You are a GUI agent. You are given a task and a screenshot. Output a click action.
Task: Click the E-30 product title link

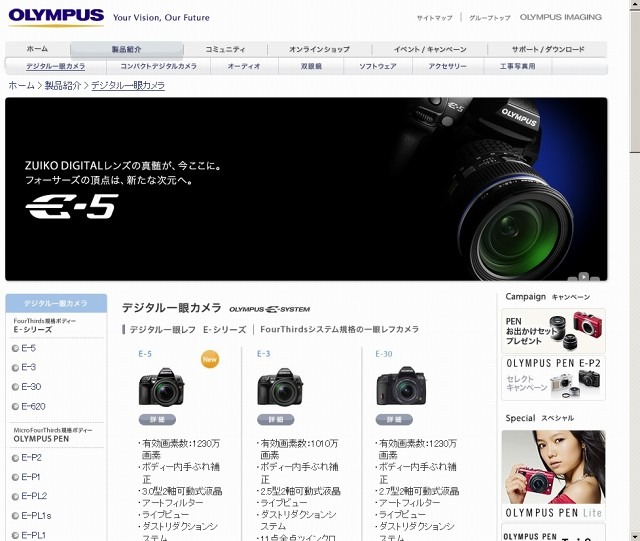[x=384, y=354]
